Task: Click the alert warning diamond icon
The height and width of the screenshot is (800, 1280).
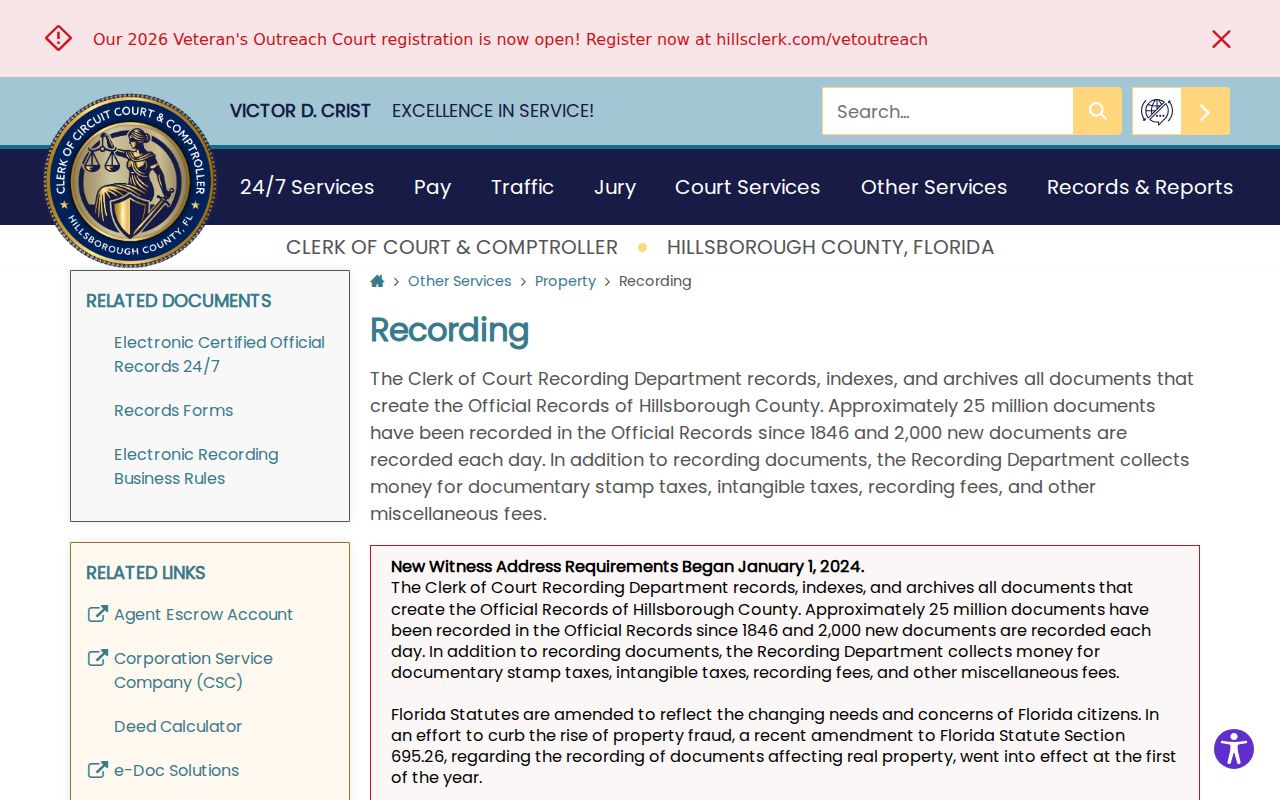Action: tap(58, 38)
